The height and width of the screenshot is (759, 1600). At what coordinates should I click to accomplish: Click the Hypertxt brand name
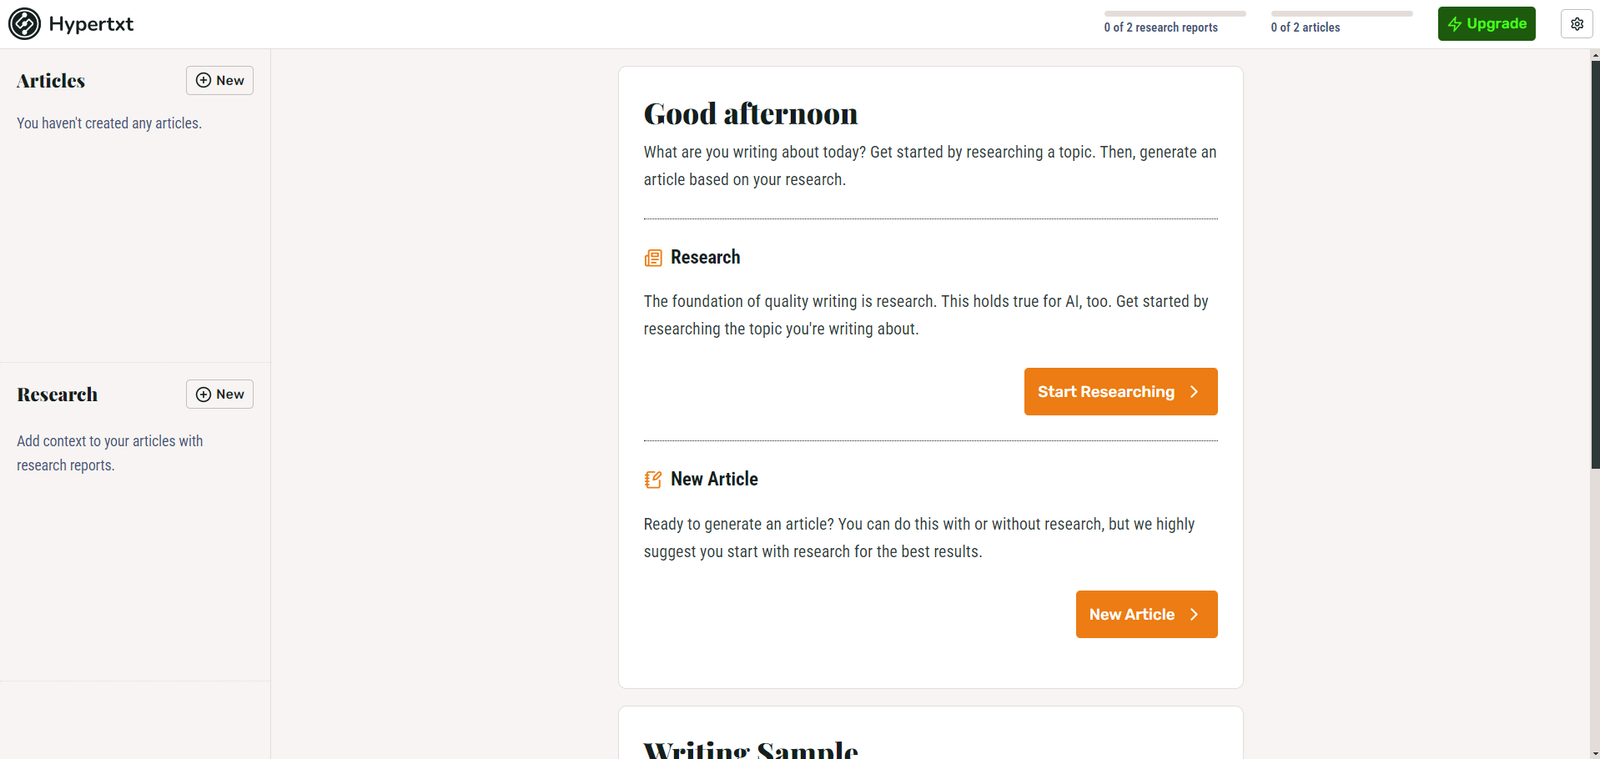(91, 24)
